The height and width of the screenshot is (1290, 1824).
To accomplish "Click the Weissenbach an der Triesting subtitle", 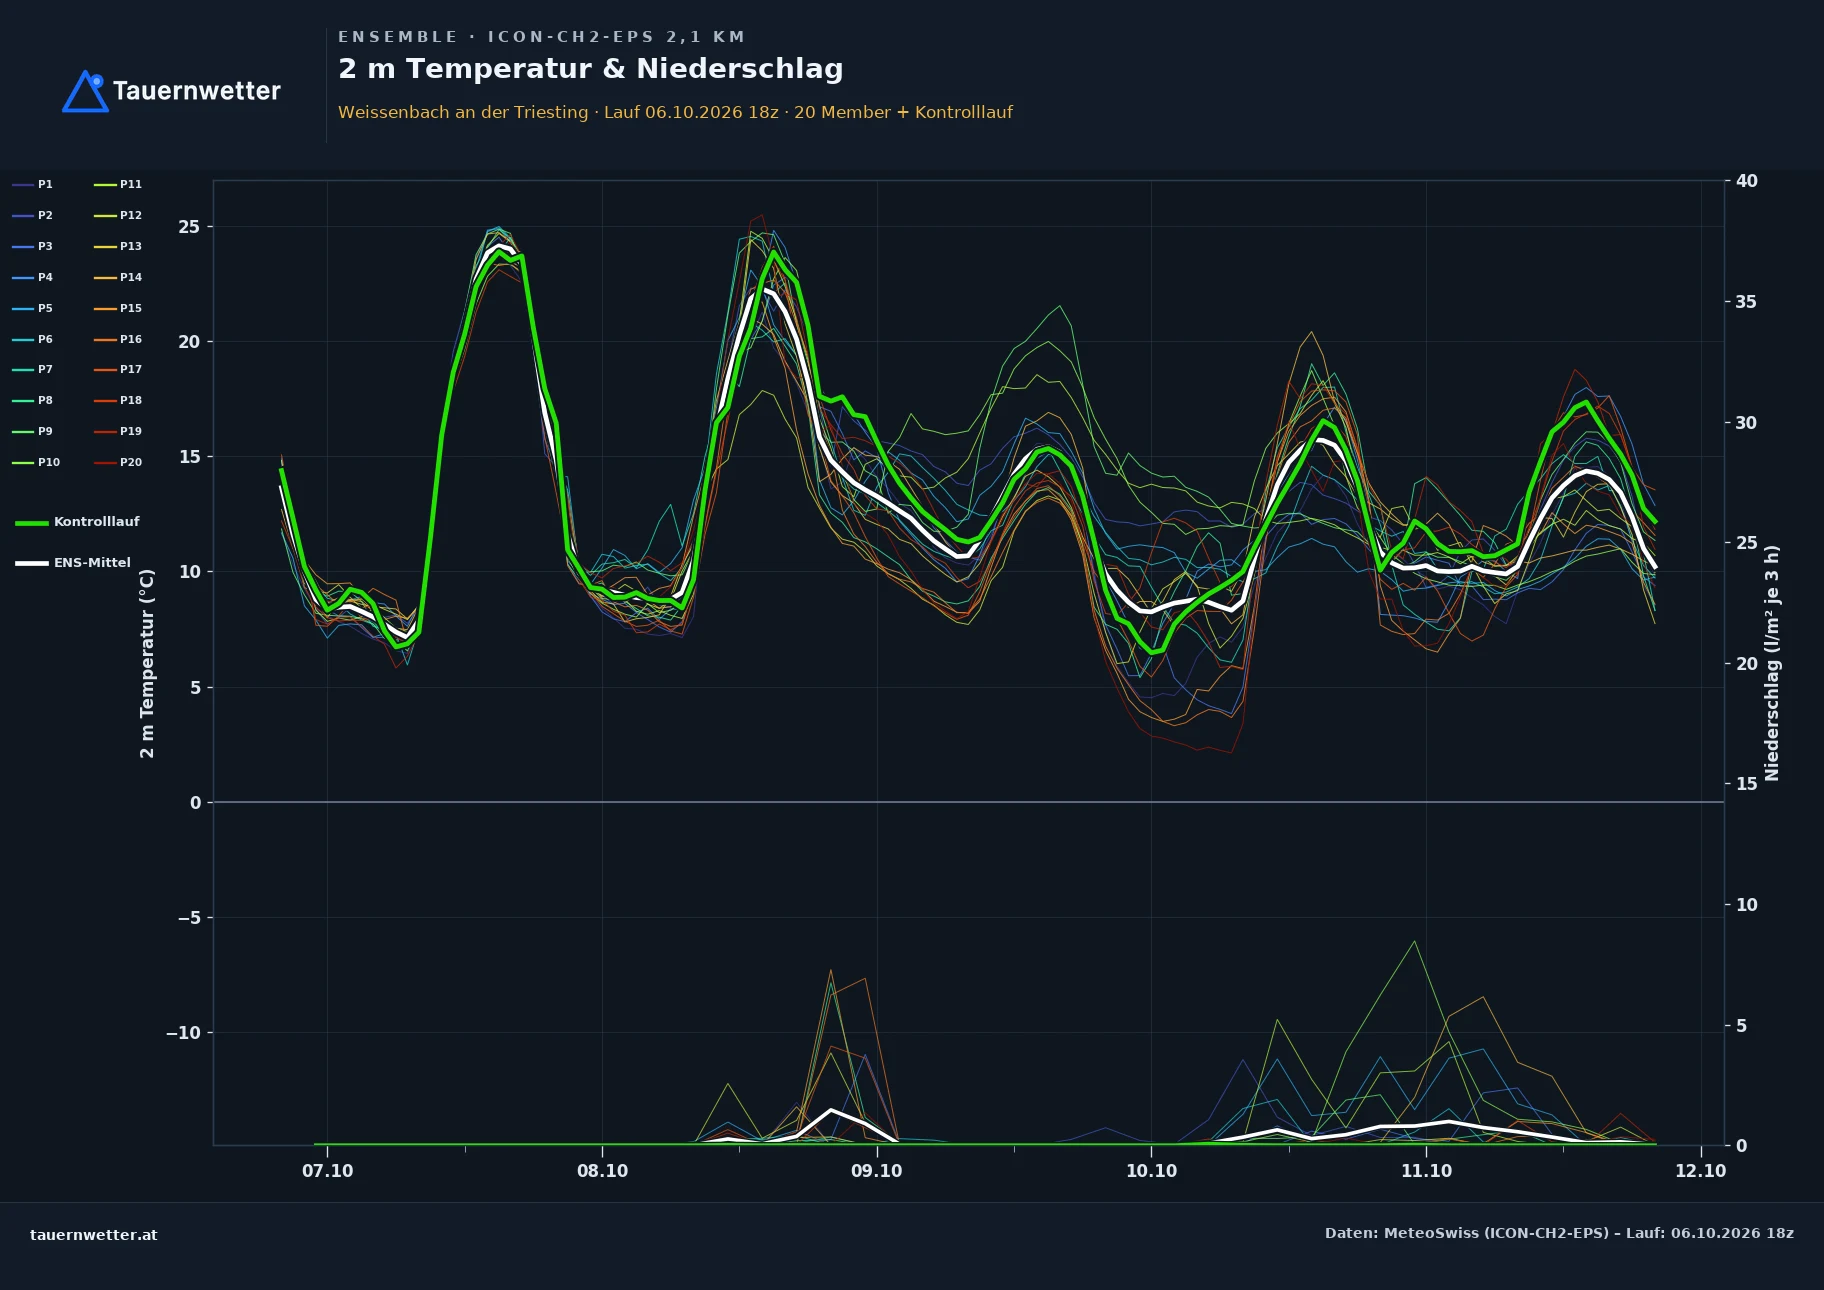I will pyautogui.click(x=675, y=112).
